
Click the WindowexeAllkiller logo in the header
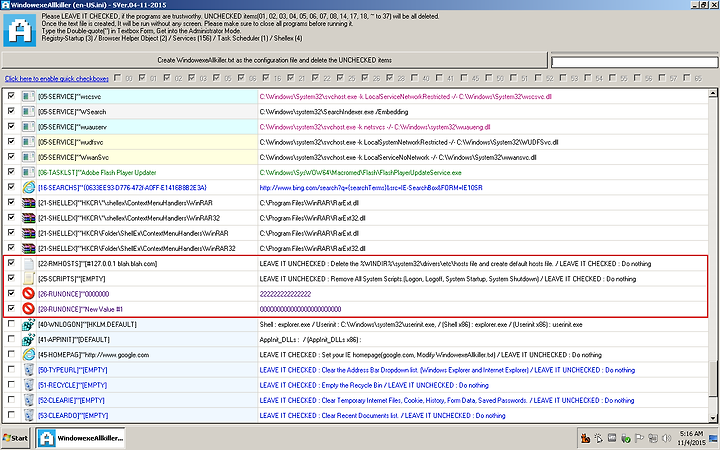click(x=20, y=30)
